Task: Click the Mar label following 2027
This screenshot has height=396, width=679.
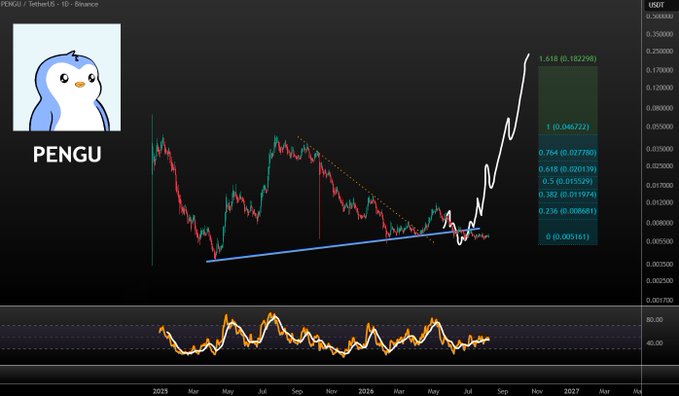Action: (x=605, y=391)
